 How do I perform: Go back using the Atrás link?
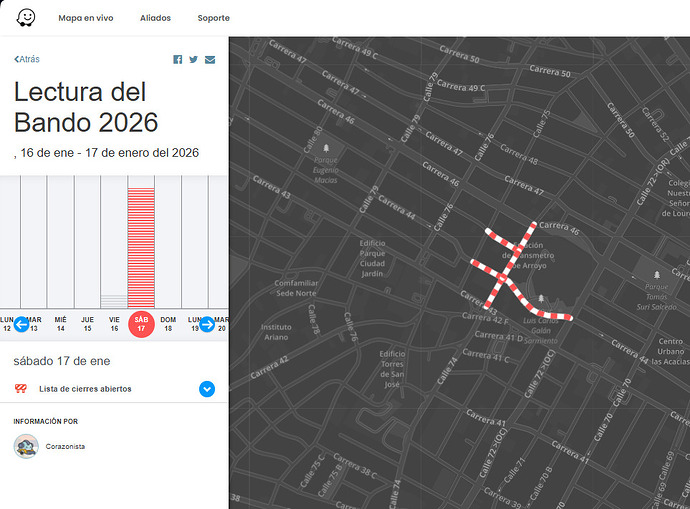click(27, 60)
